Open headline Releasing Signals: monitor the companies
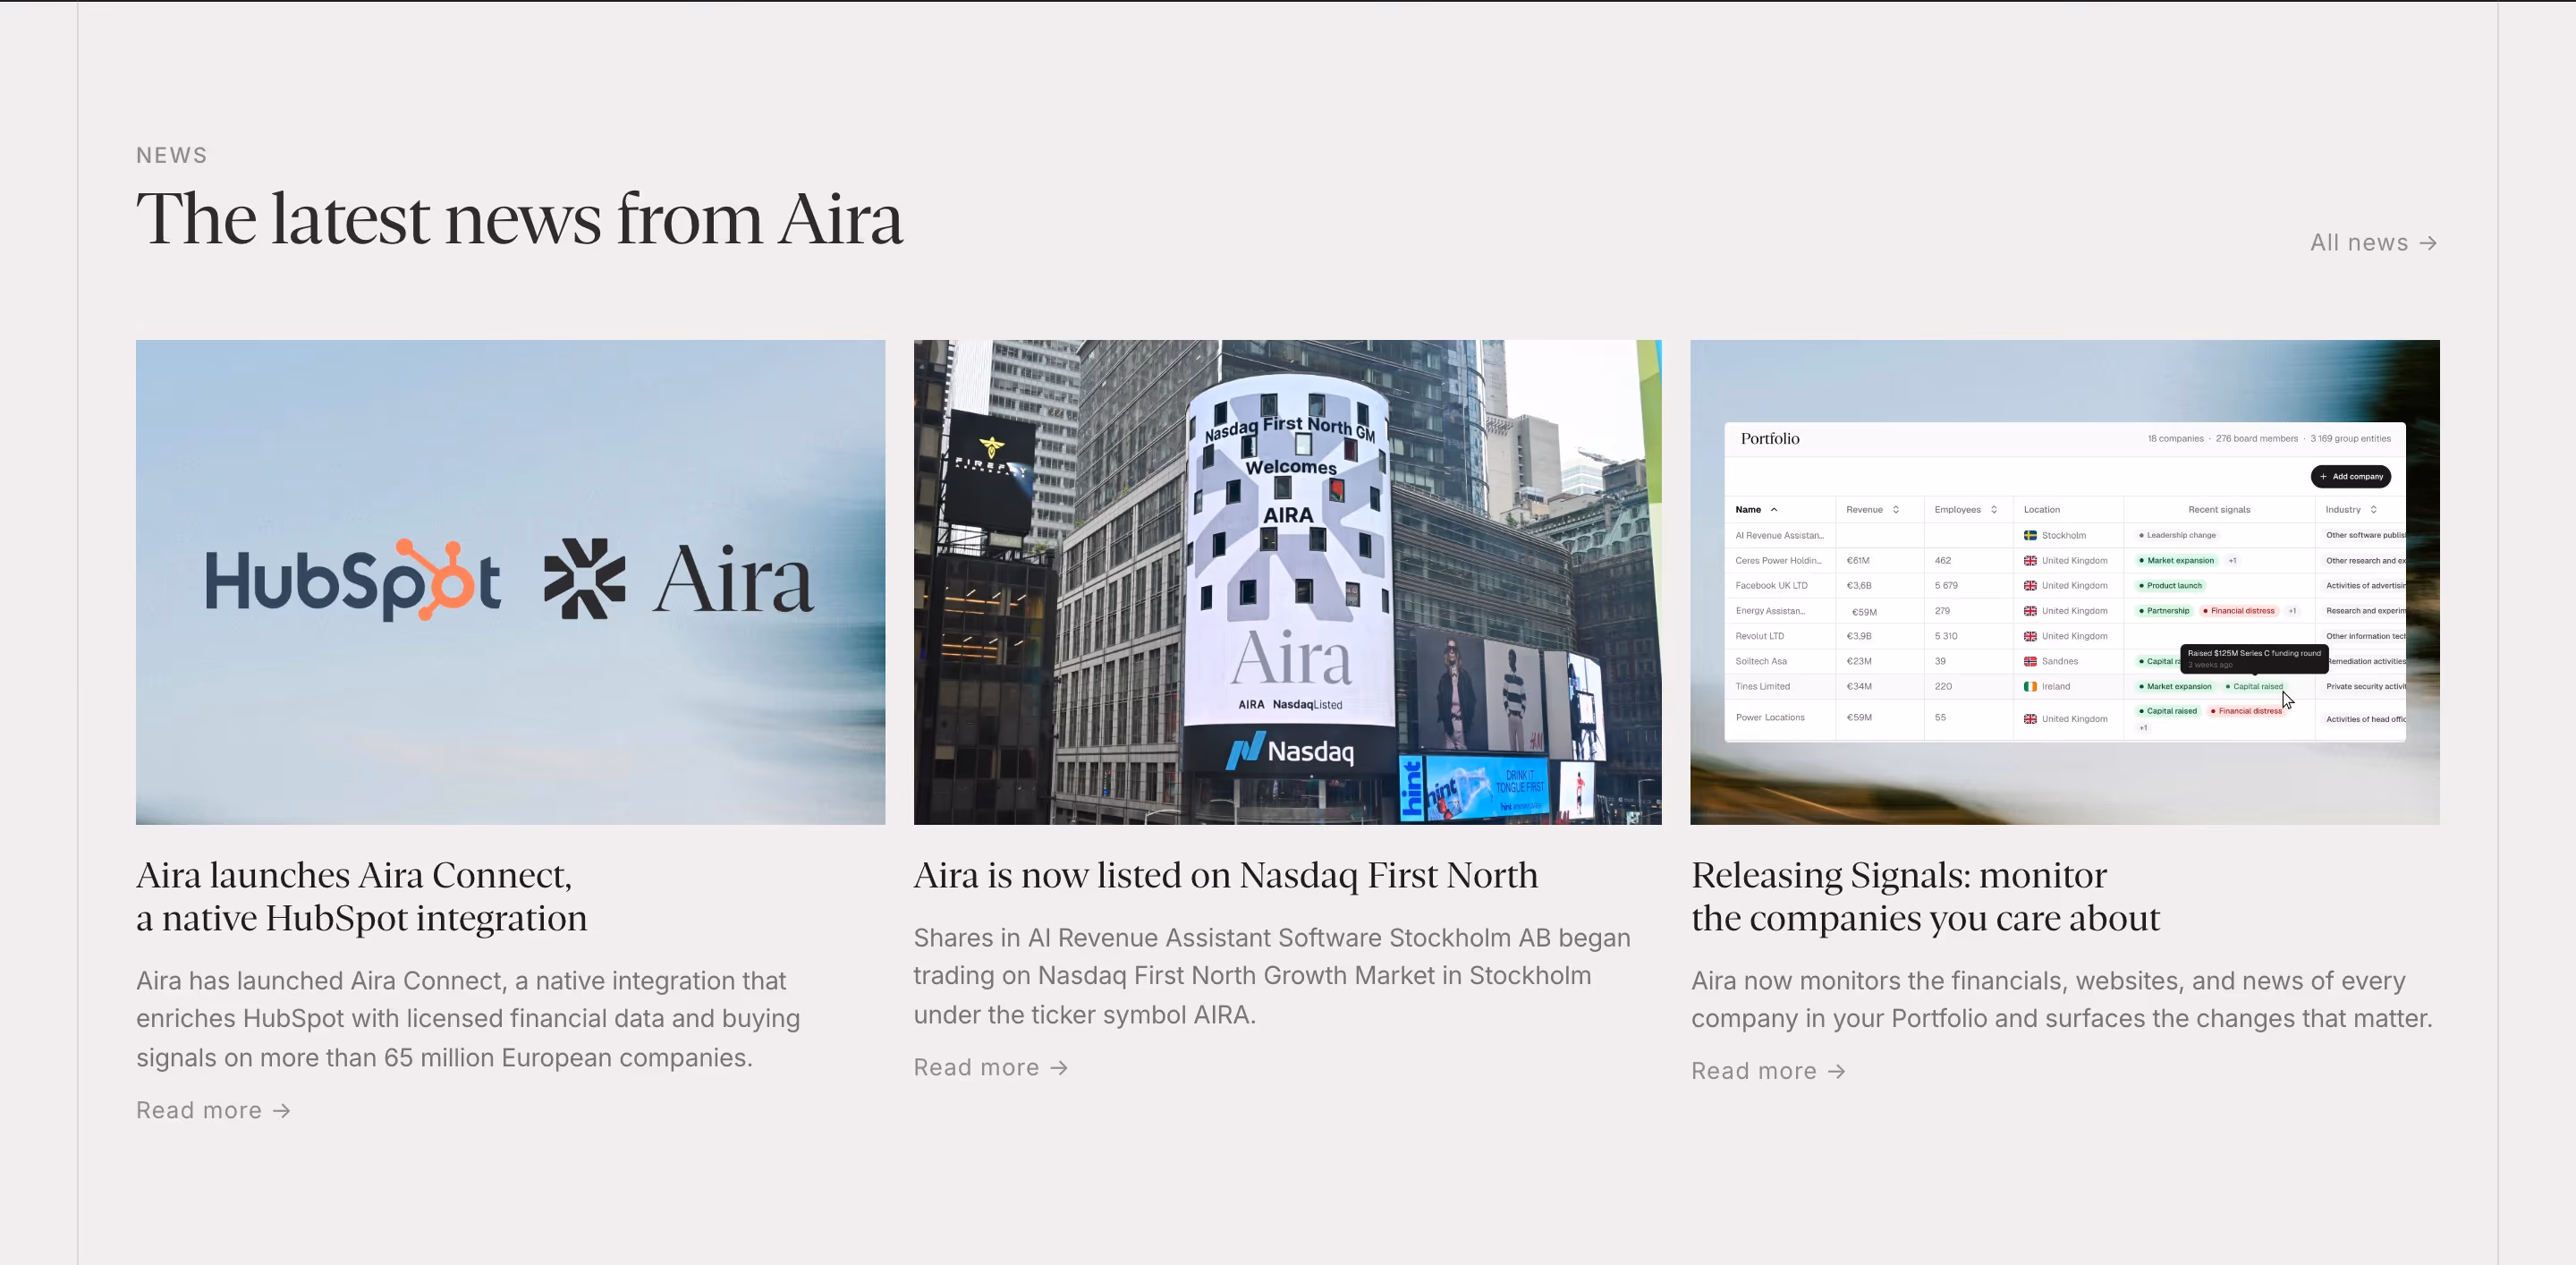2576x1265 pixels. [x=1925, y=896]
